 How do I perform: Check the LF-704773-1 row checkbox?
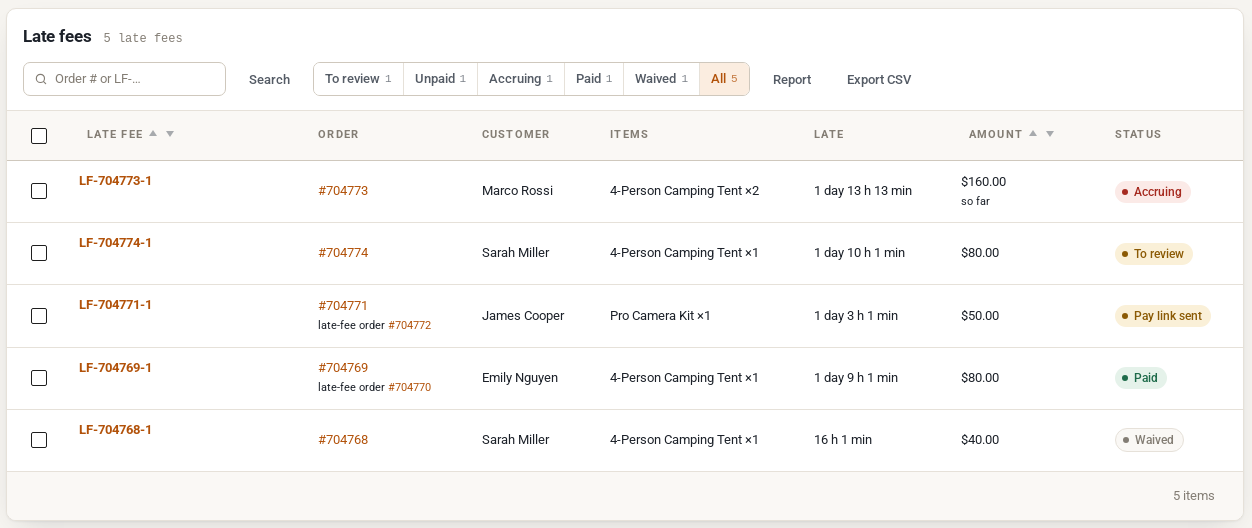click(39, 191)
